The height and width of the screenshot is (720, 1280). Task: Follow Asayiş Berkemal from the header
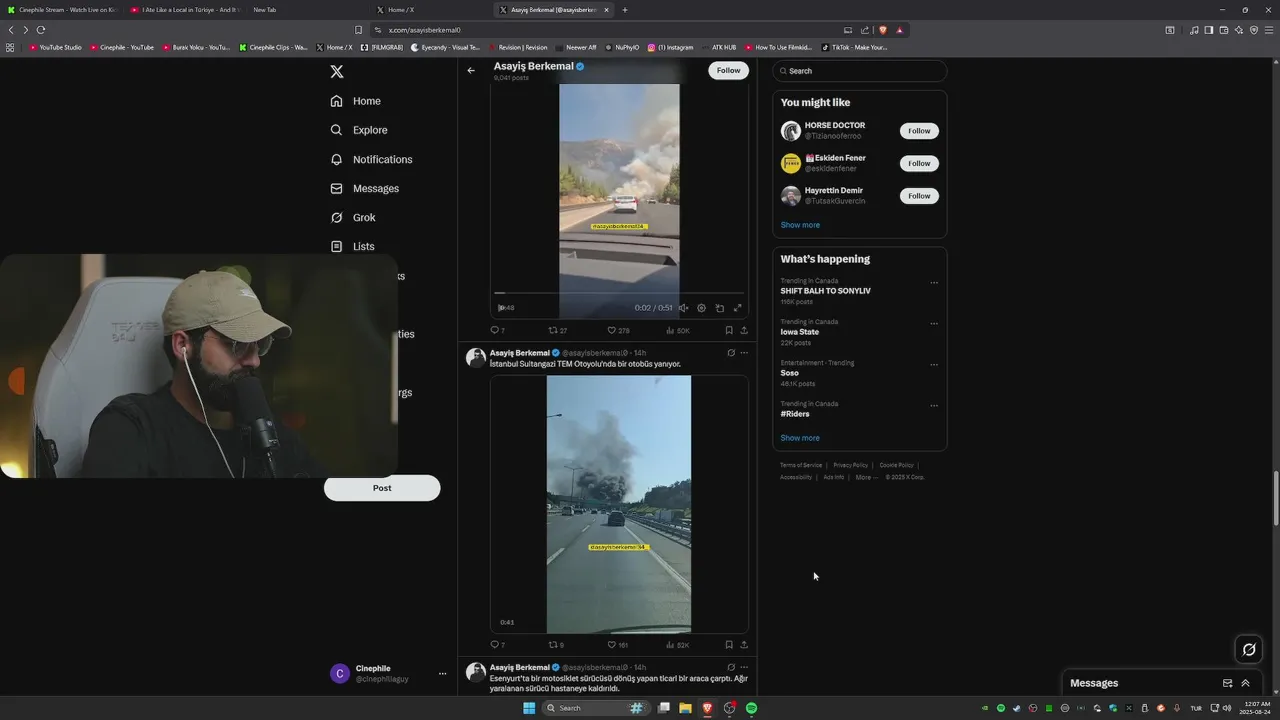(x=729, y=70)
